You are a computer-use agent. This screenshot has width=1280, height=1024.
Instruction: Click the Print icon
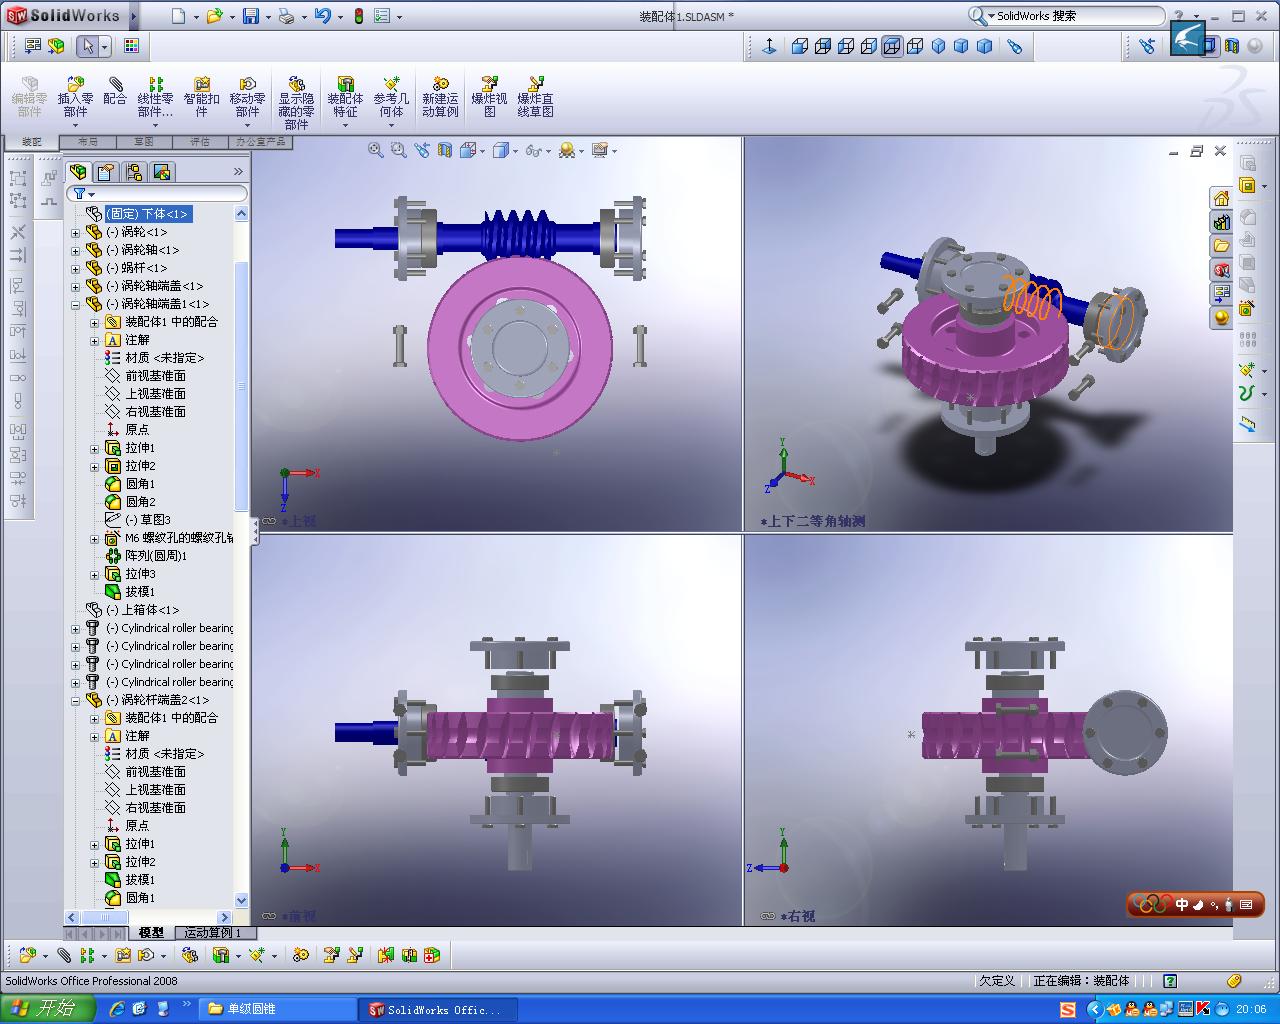pyautogui.click(x=287, y=16)
